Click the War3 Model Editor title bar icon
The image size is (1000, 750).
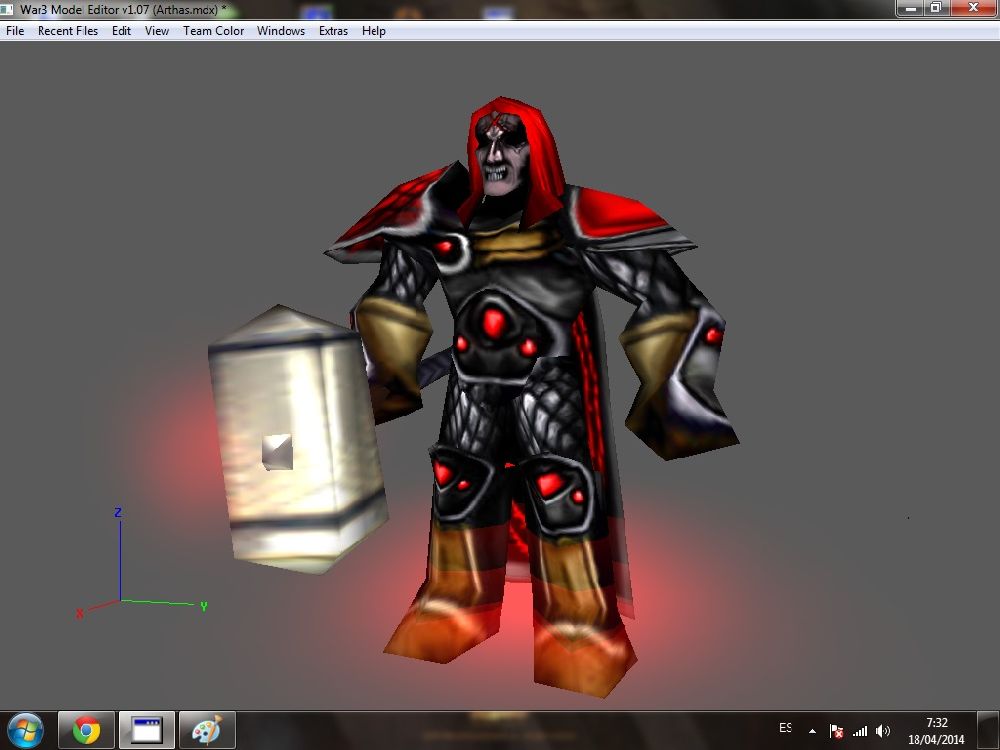pos(6,10)
